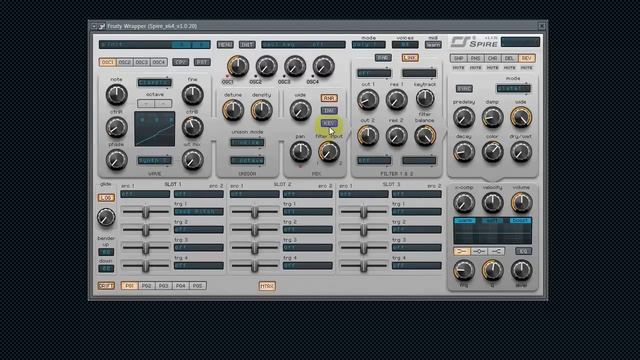Viewport: 640px width, 360px height.
Task: Open the top bar polyphony mode dropdown
Action: 369,44
